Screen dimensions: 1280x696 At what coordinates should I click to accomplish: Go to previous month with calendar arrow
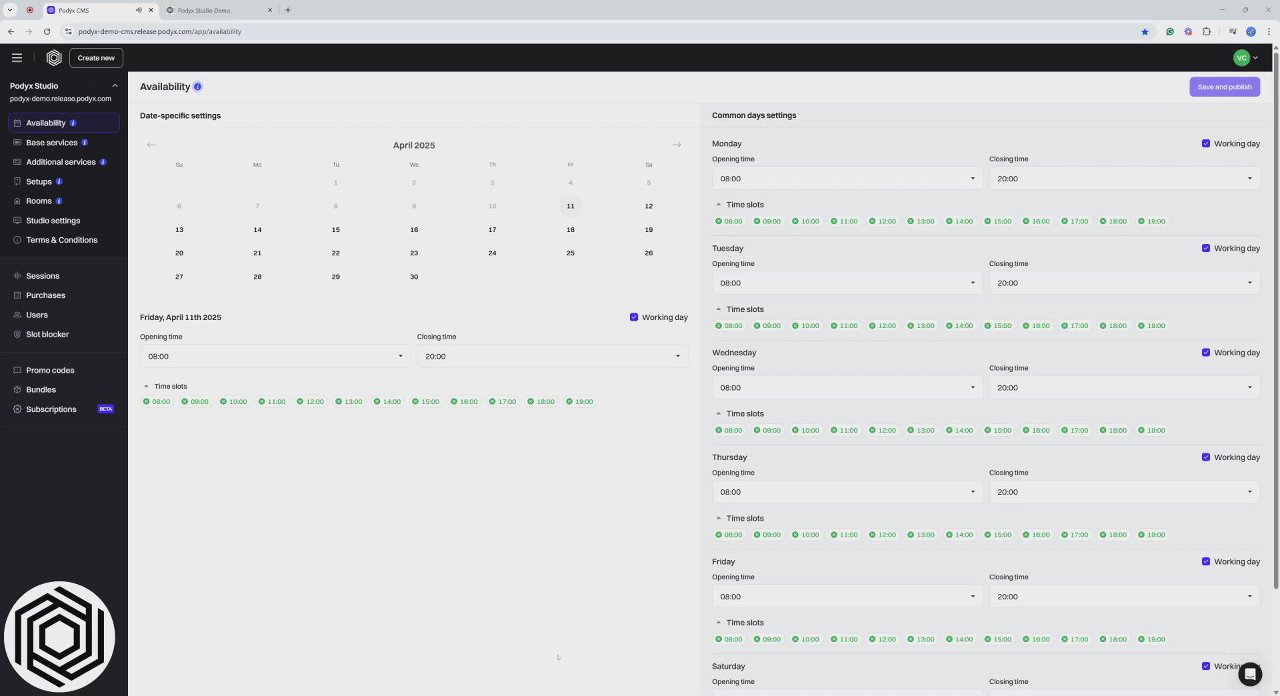point(152,145)
